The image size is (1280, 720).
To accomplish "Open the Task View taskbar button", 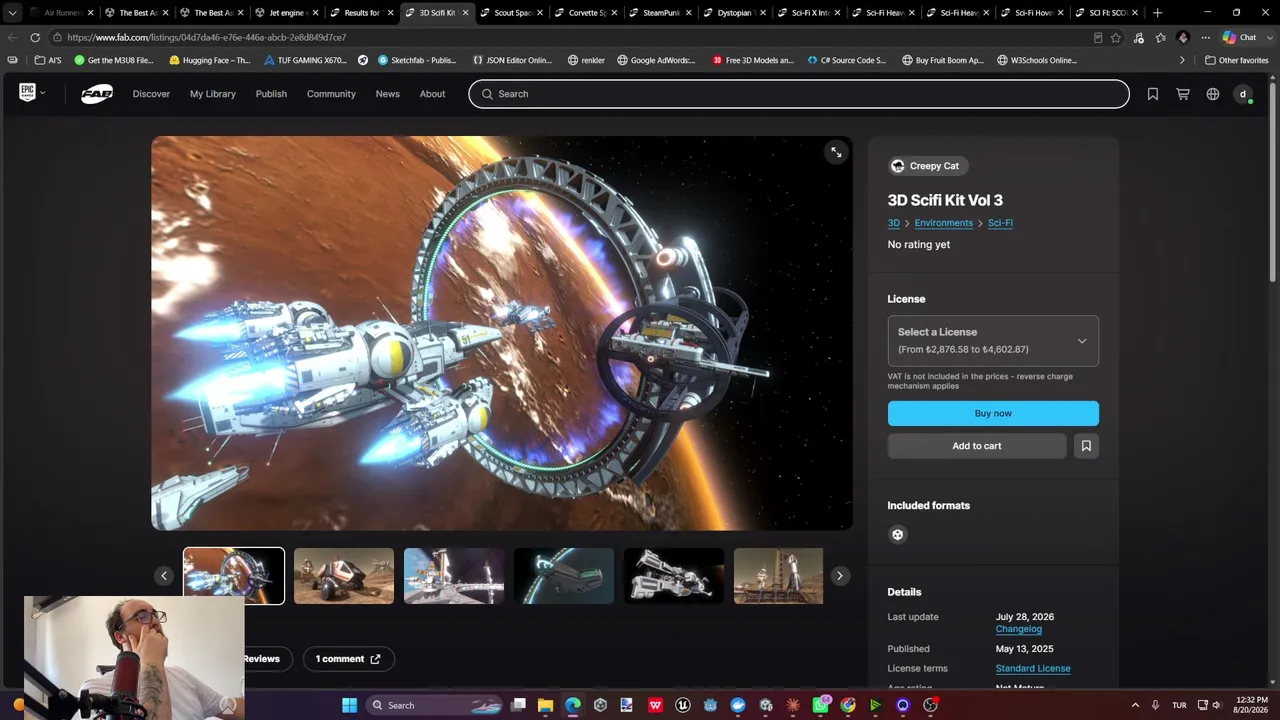I will (518, 705).
